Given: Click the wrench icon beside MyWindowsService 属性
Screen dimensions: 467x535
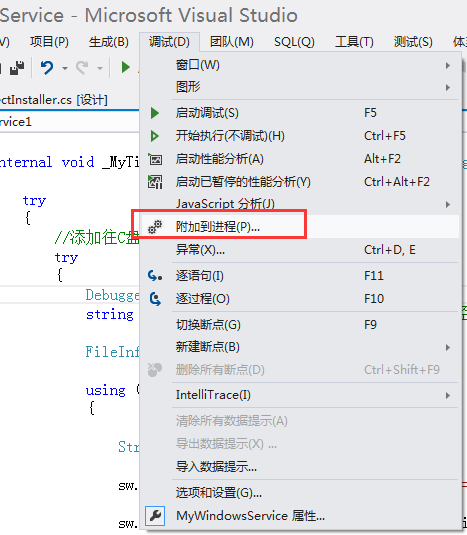Looking at the screenshot, I should point(155,516).
